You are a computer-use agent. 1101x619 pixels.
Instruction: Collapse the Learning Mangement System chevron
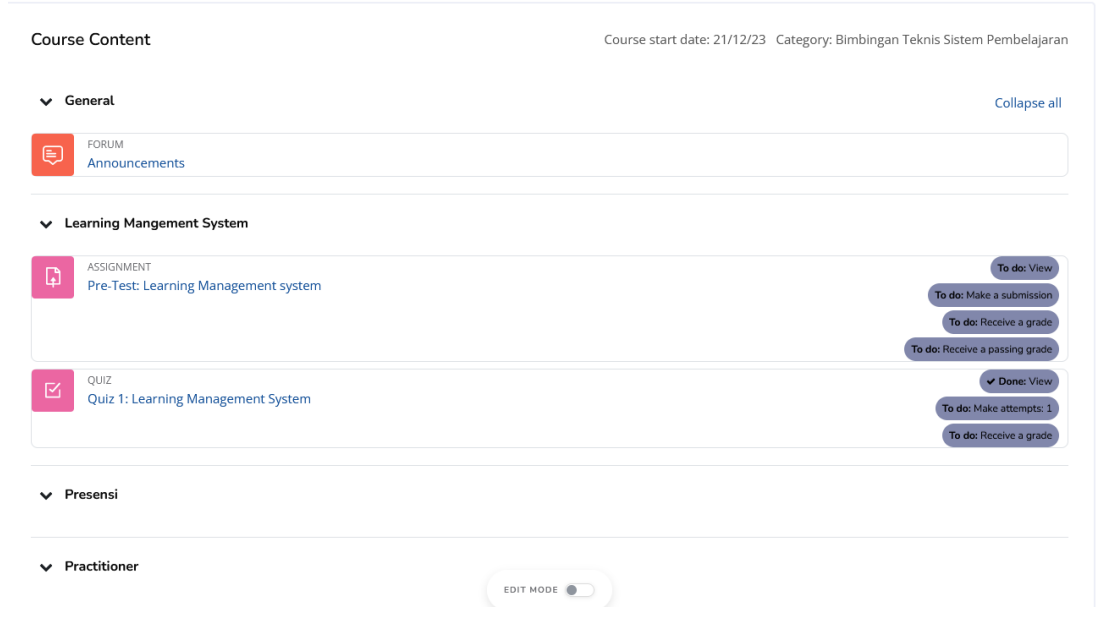pyautogui.click(x=45, y=225)
